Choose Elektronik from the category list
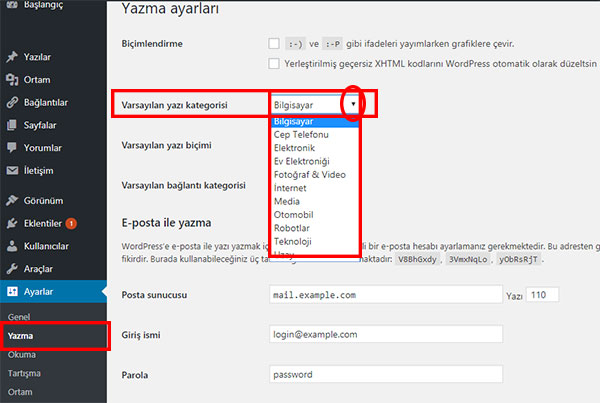 315,148
